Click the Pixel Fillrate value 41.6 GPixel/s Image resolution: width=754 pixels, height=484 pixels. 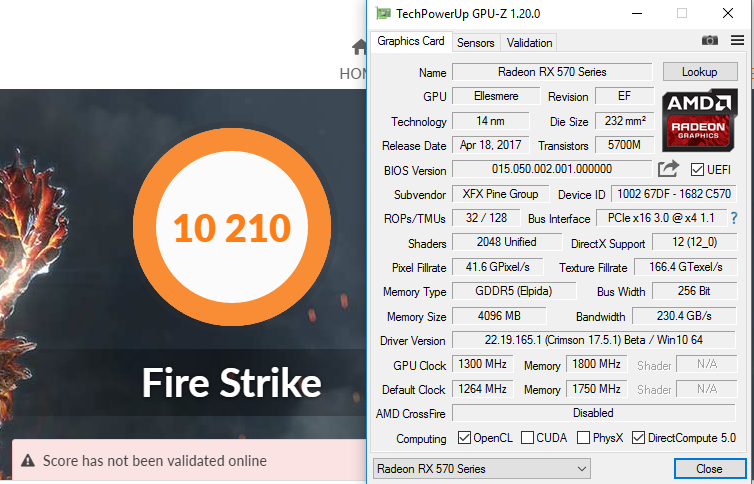tap(498, 267)
